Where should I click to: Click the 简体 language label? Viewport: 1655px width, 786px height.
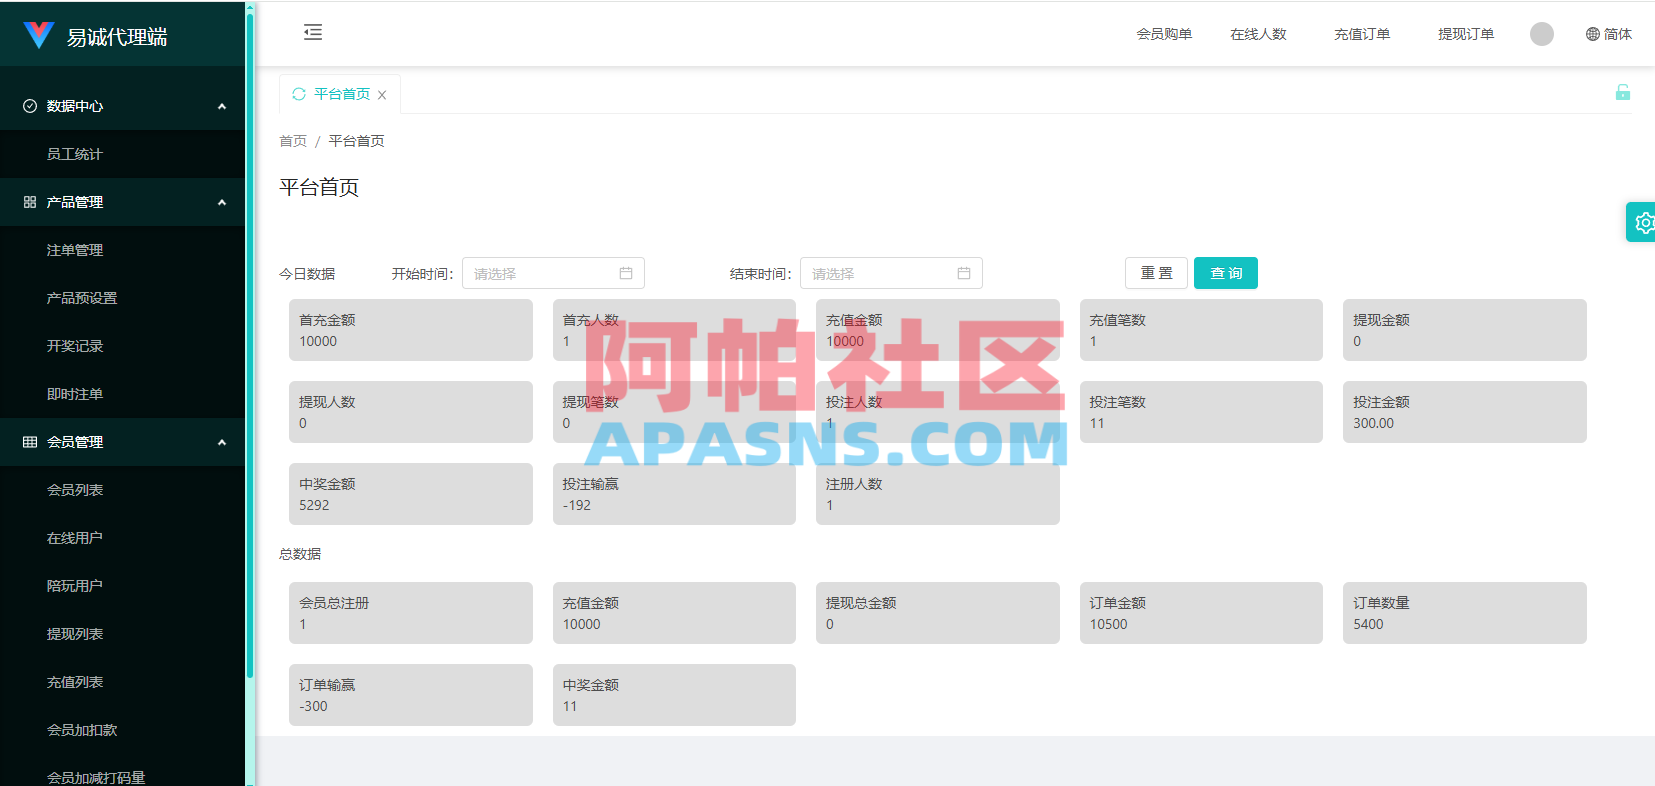coord(1618,34)
